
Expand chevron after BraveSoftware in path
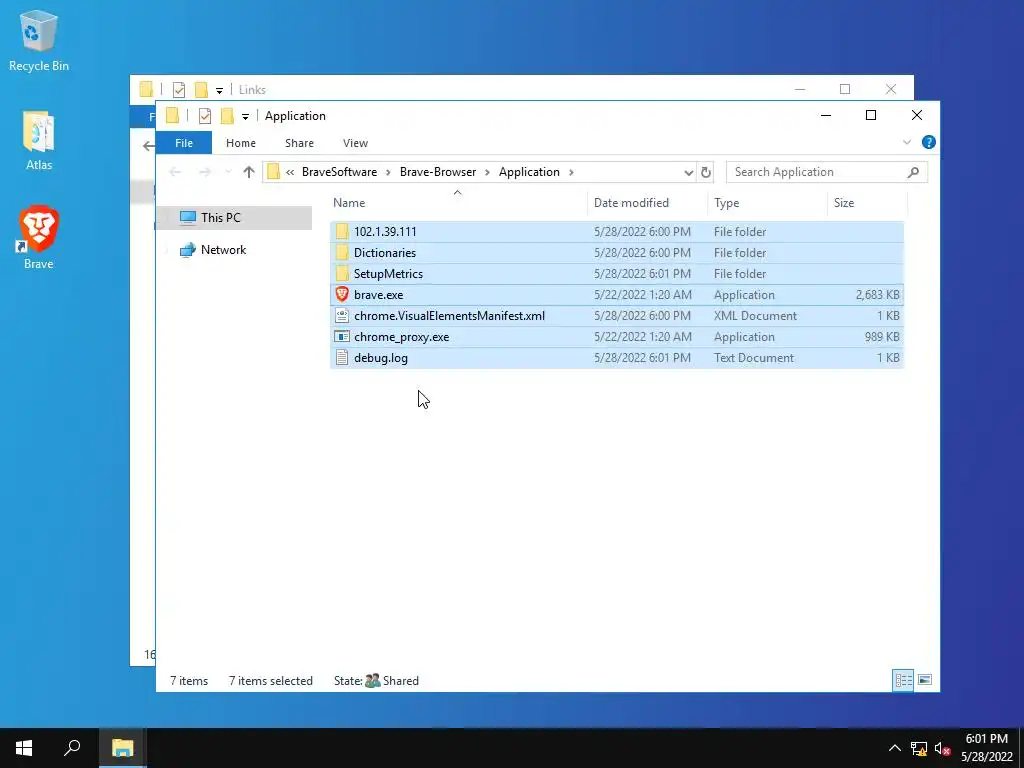click(388, 172)
